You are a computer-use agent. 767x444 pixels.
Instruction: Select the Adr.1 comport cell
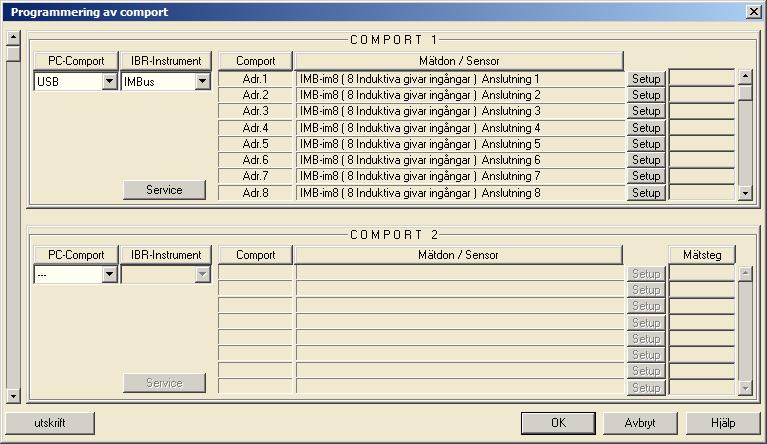click(255, 79)
